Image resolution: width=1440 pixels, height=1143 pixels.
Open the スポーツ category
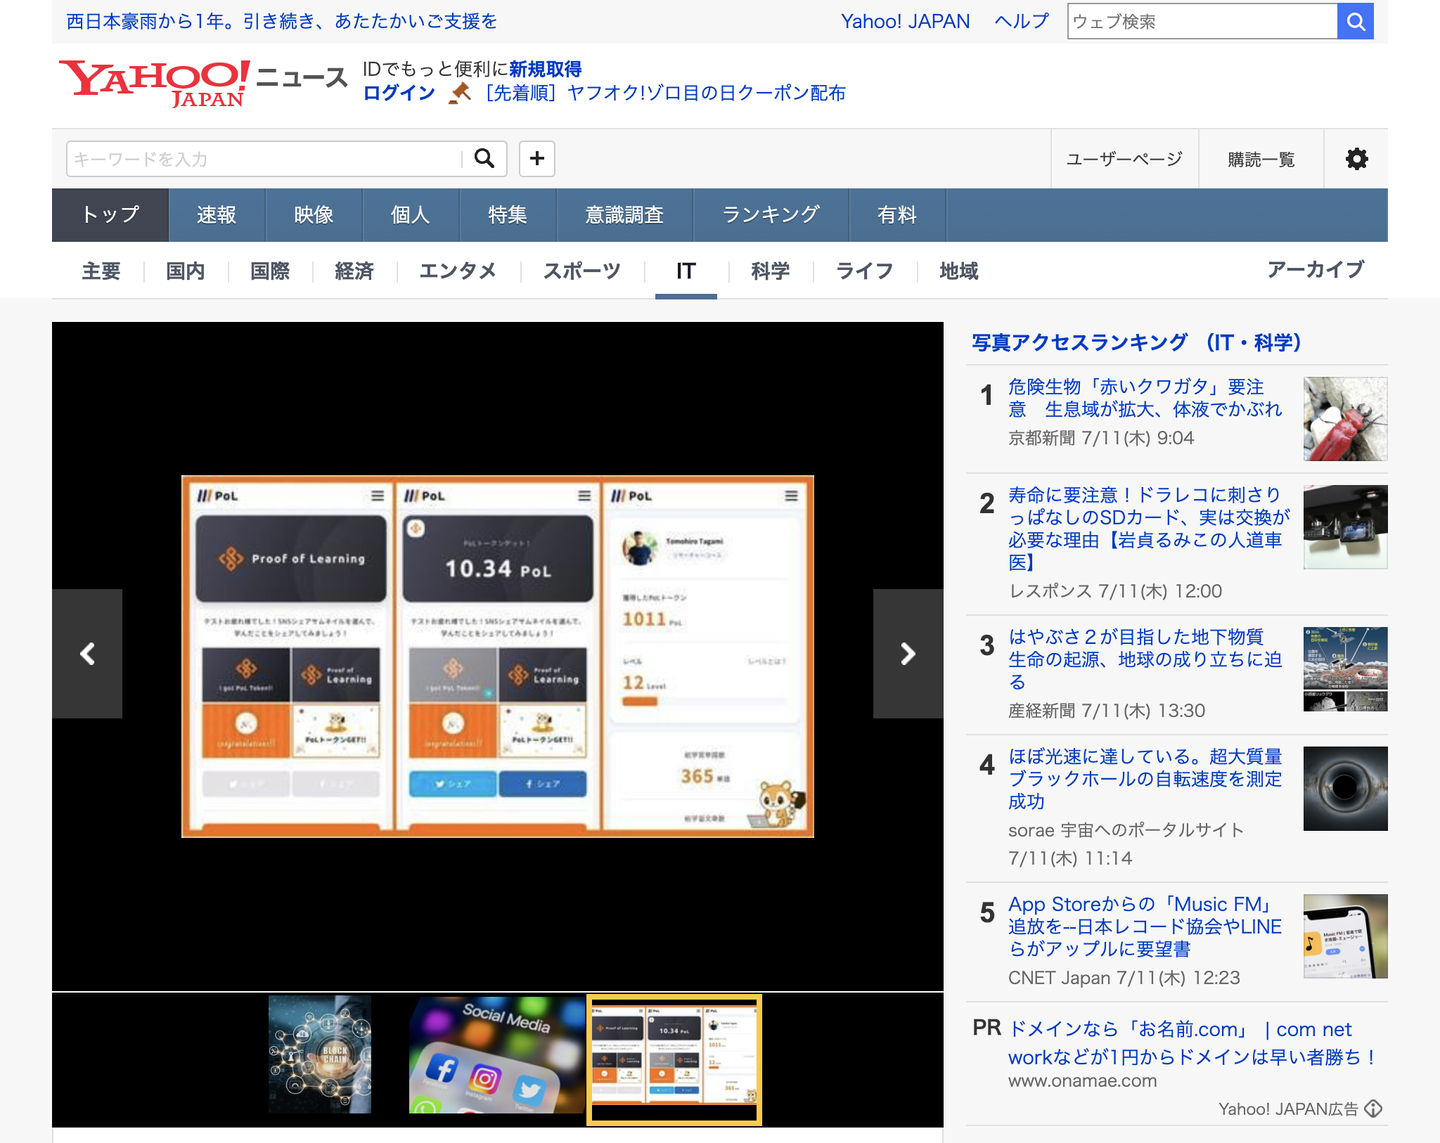coord(582,271)
